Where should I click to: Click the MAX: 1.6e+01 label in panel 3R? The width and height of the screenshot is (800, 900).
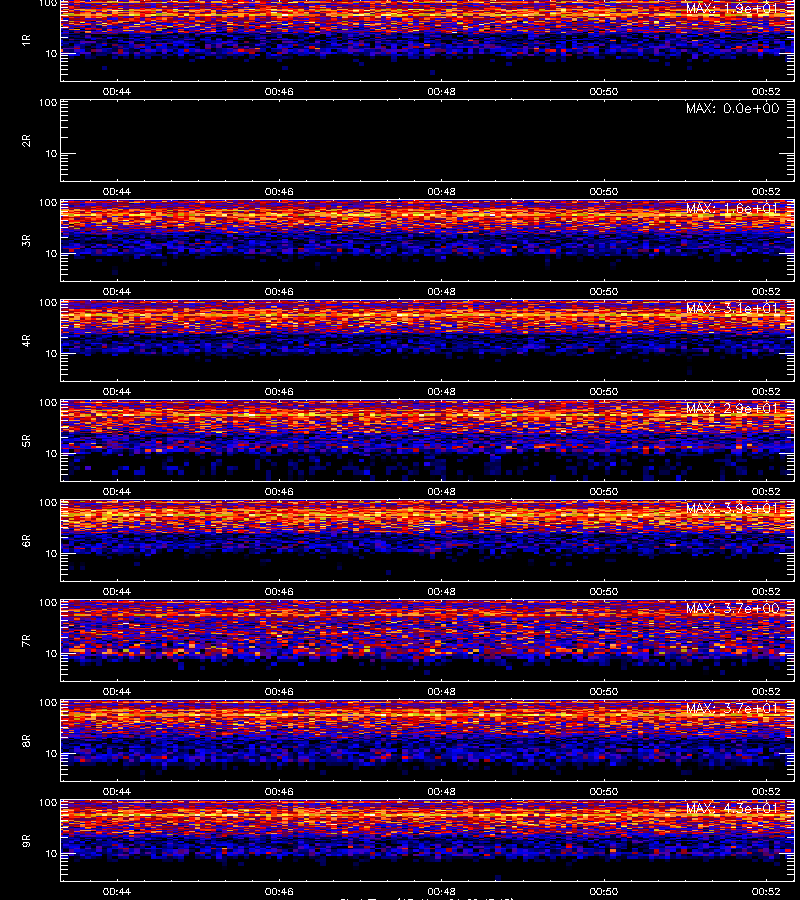click(x=732, y=208)
